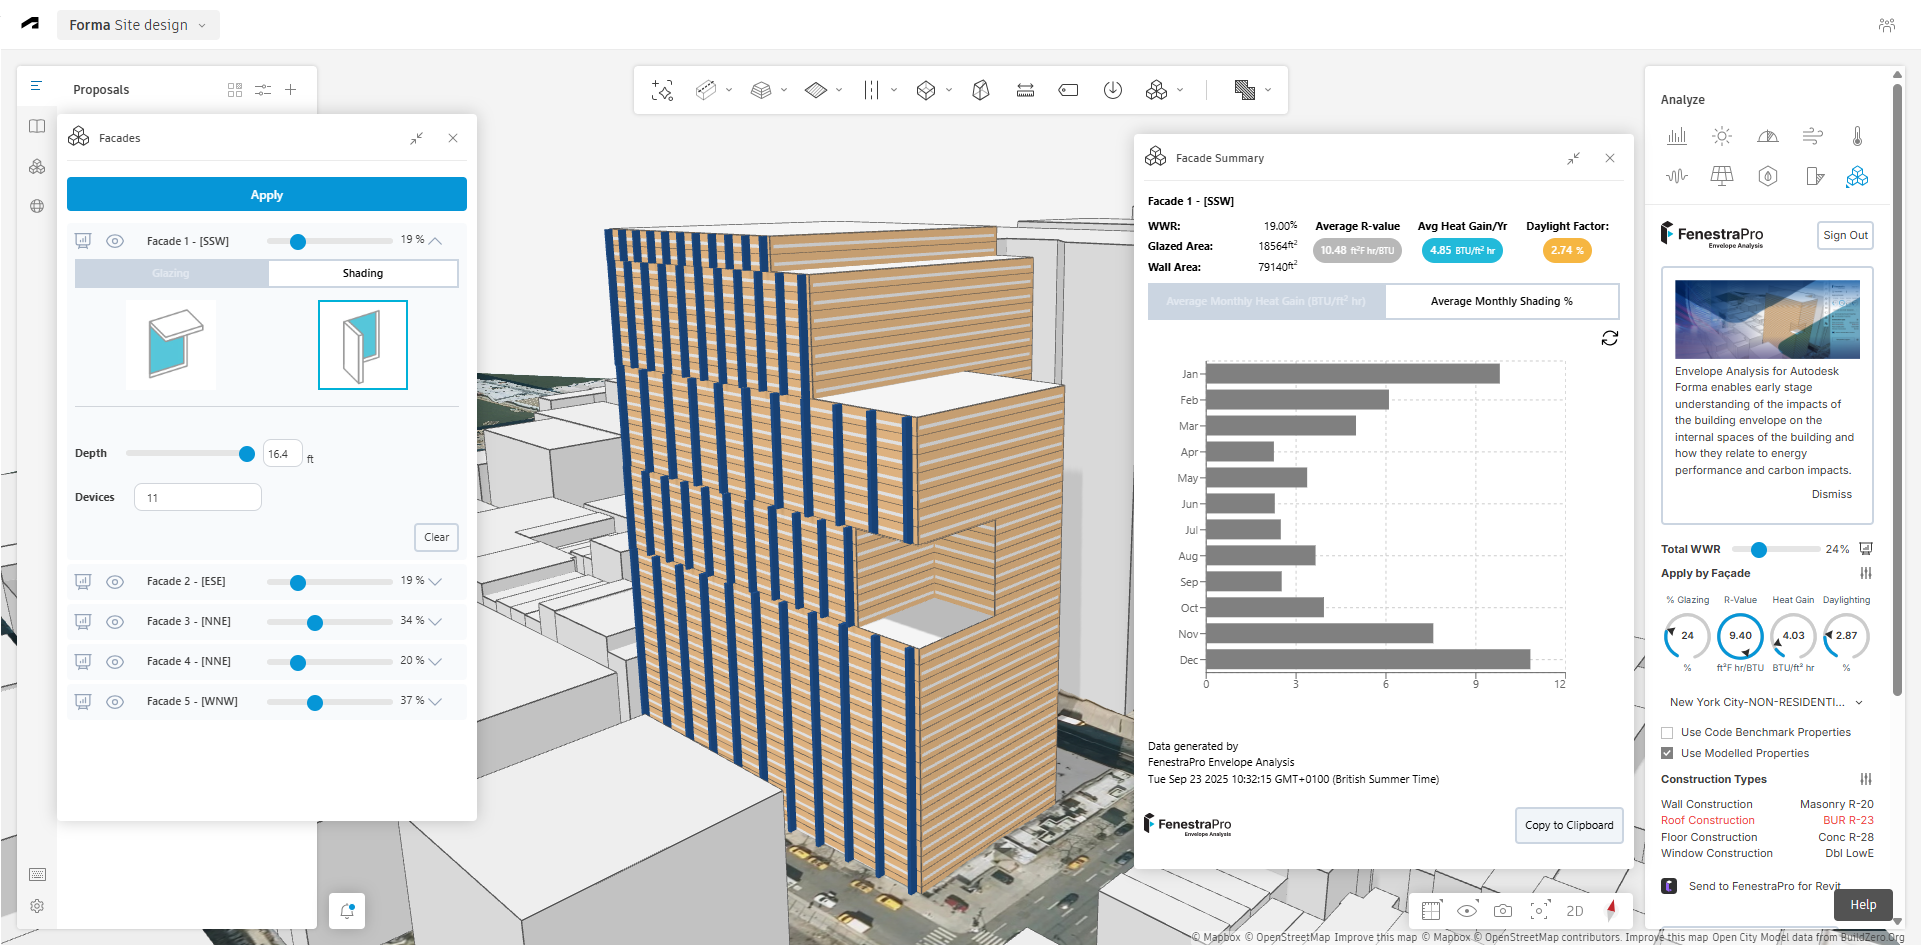
Task: Open the notification bell icon
Action: point(347,910)
